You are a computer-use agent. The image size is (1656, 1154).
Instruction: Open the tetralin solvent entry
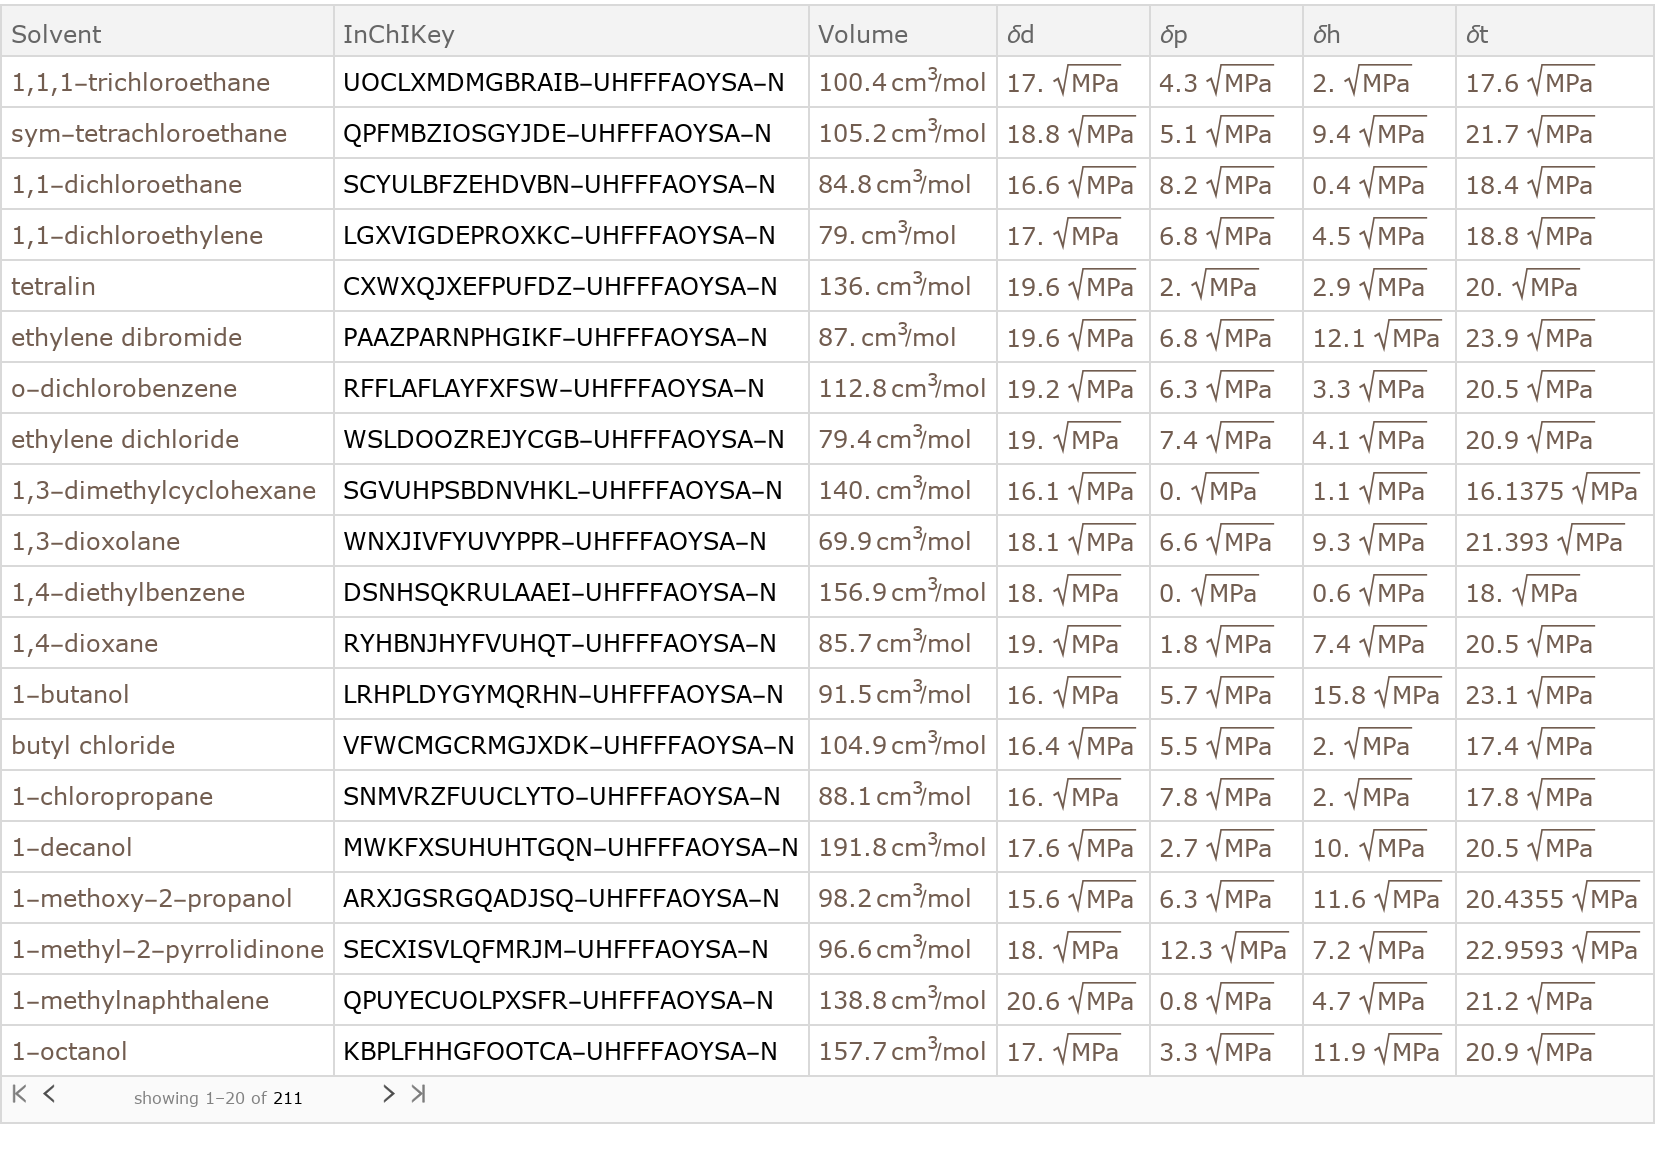[x=53, y=286]
